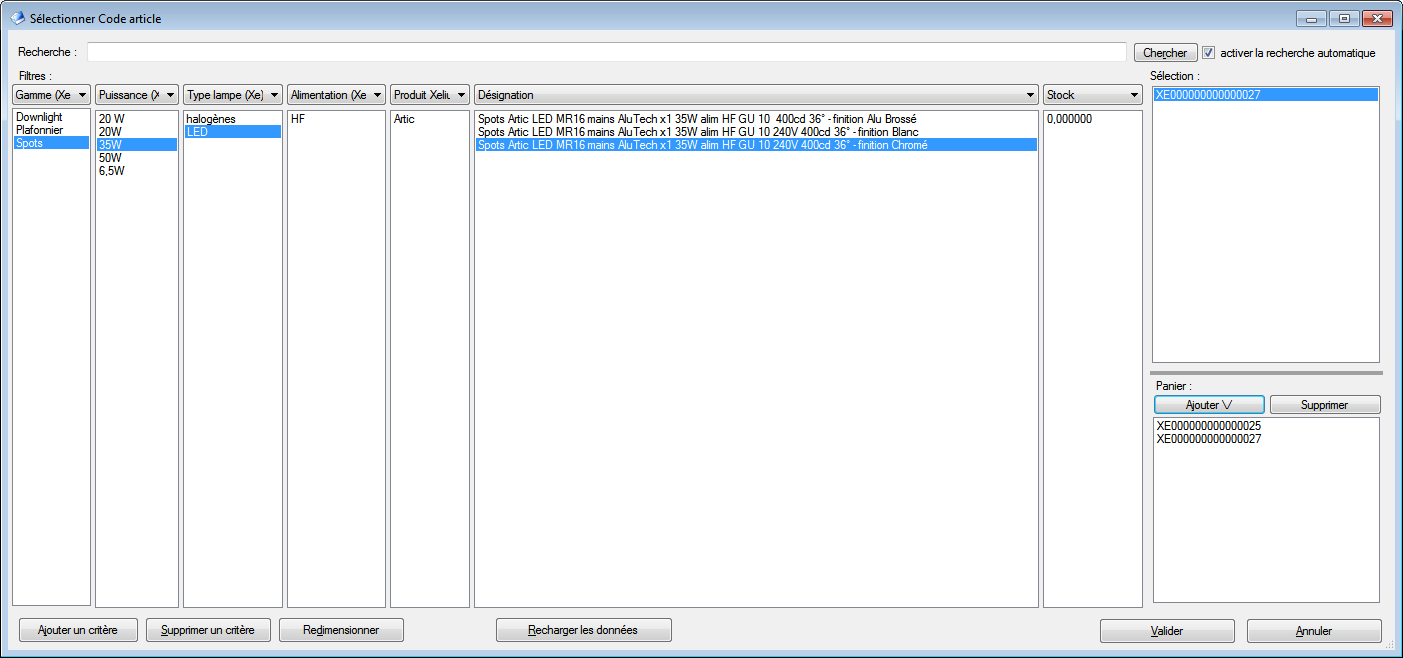Select '20 W' power entry with a space
The image size is (1403, 658).
137,119
